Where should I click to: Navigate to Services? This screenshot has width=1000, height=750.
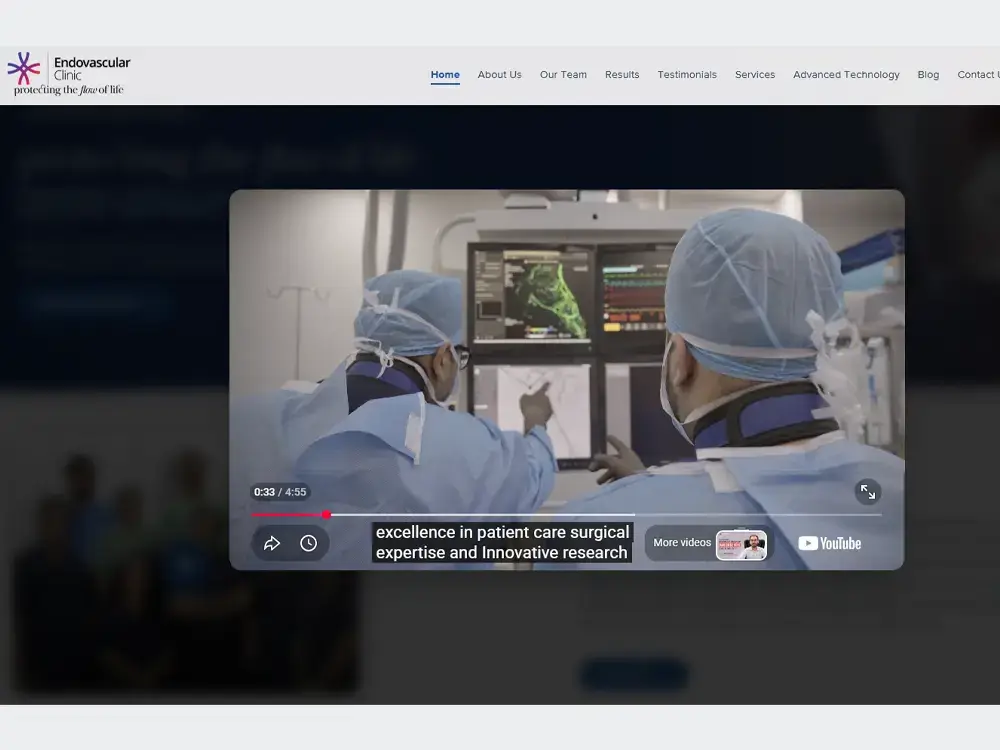pos(755,75)
